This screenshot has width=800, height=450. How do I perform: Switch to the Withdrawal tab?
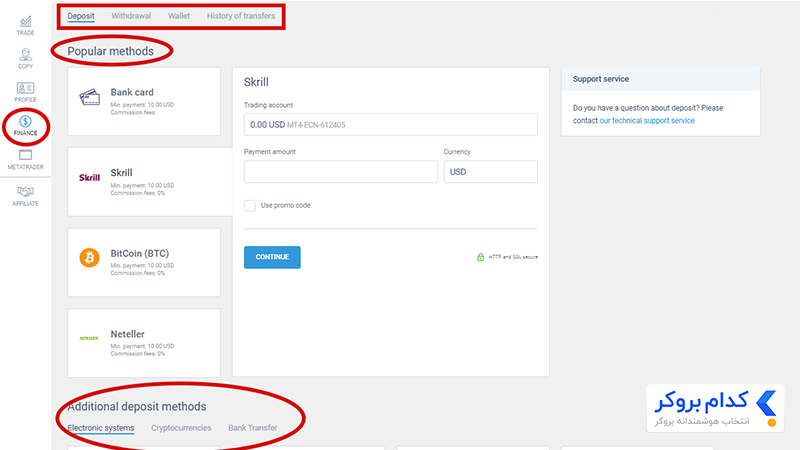(131, 16)
